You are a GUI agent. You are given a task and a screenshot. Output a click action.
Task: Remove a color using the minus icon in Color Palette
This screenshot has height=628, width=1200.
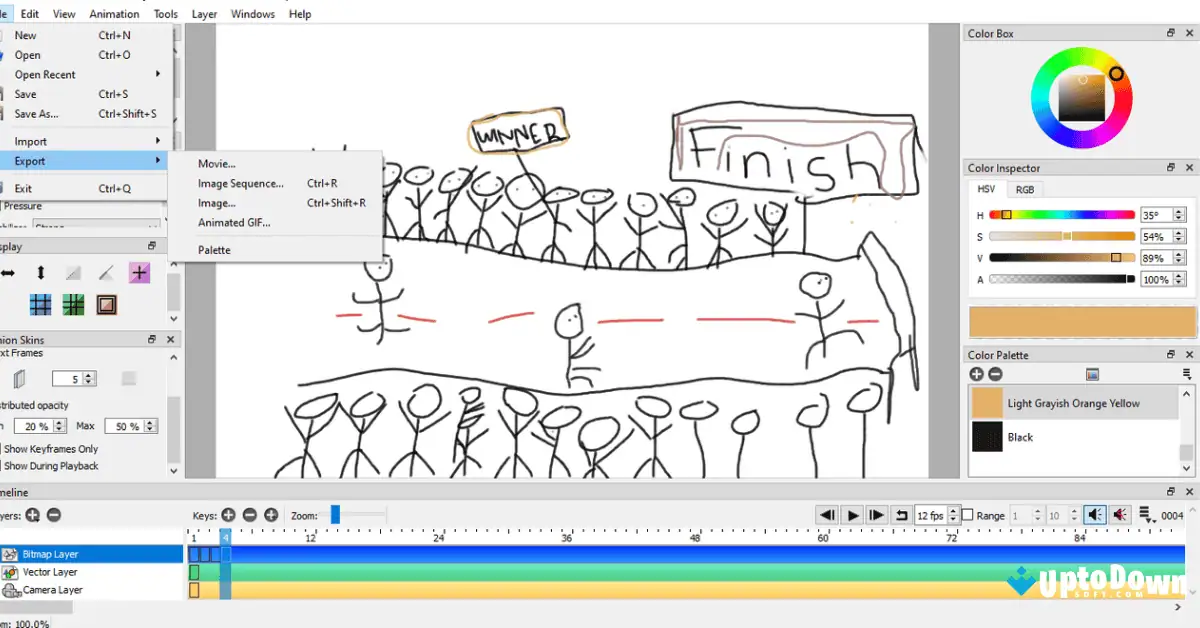pos(994,373)
